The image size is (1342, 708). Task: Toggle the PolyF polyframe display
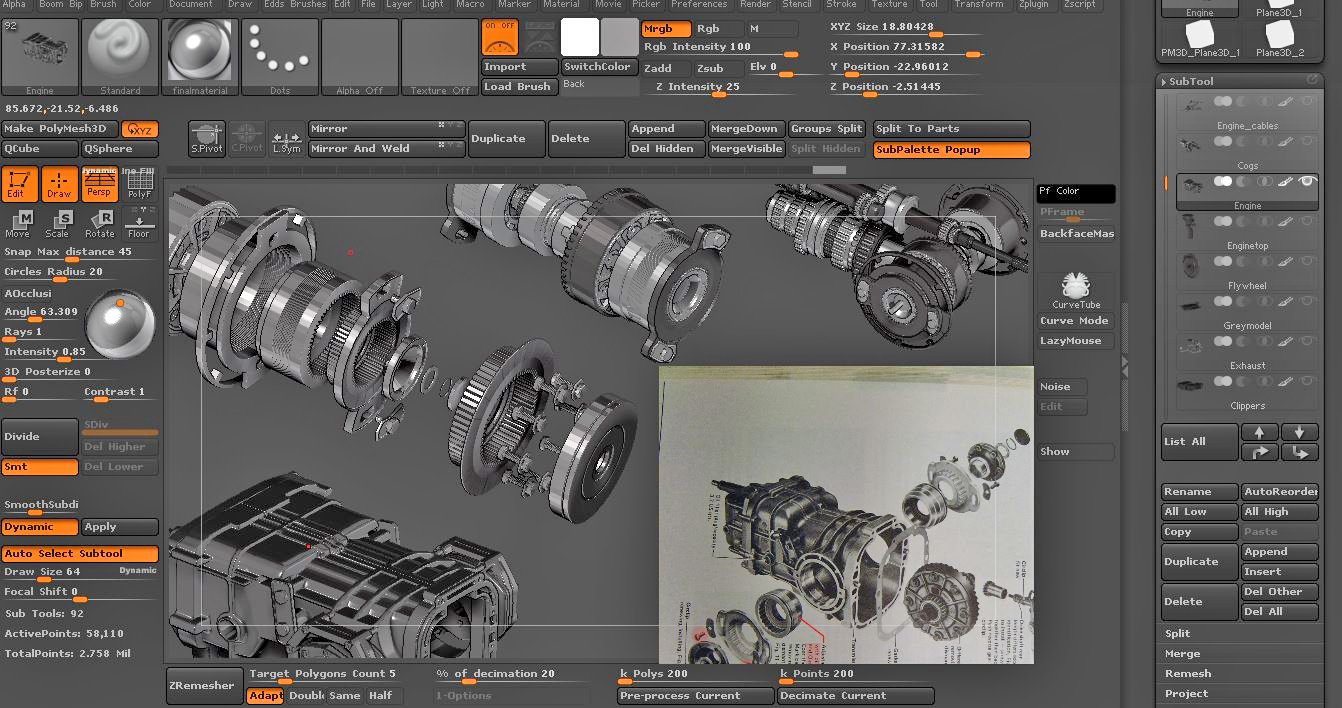pyautogui.click(x=139, y=185)
